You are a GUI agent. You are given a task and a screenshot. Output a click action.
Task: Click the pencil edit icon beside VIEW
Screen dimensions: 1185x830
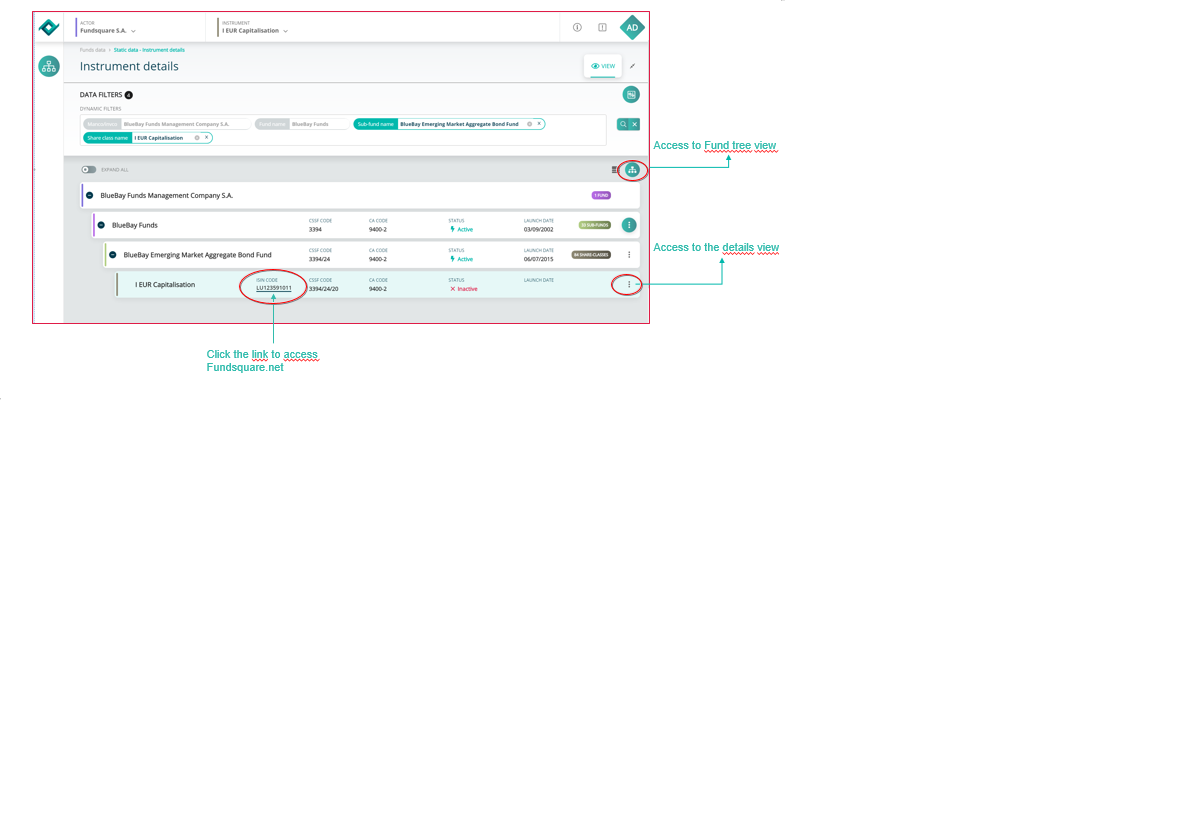[633, 66]
